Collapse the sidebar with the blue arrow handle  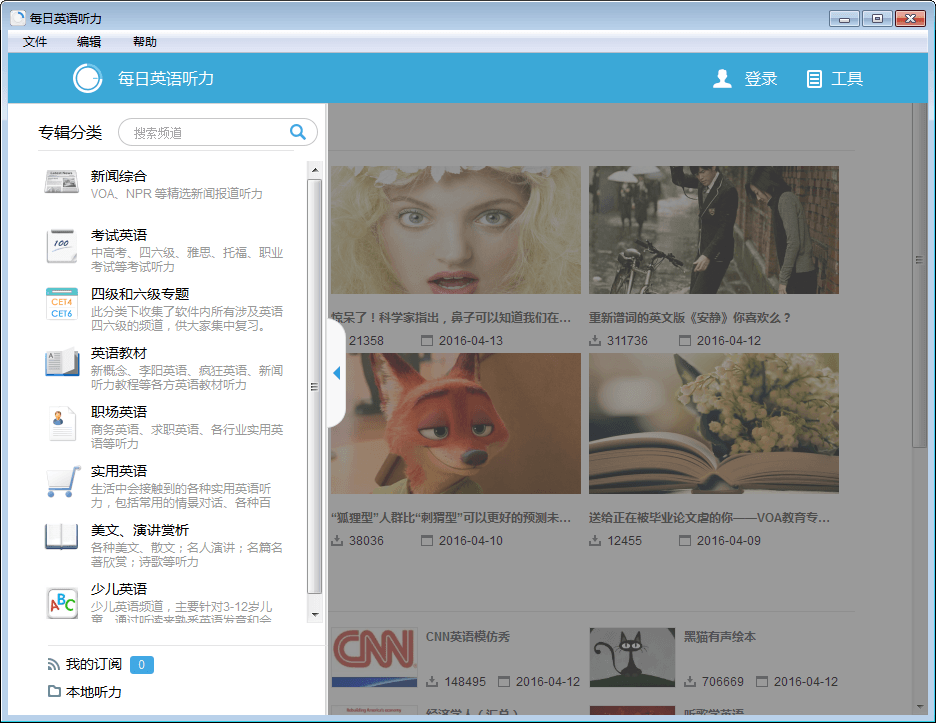336,373
